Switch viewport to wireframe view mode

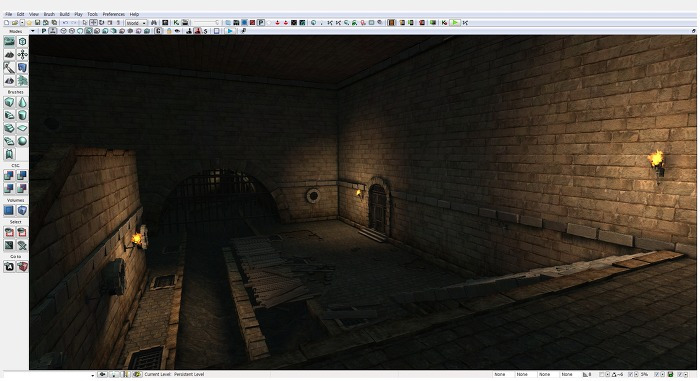click(x=72, y=31)
